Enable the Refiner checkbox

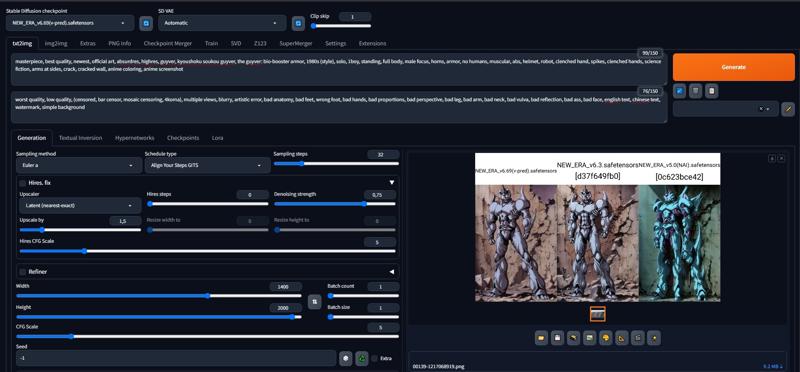tap(22, 271)
